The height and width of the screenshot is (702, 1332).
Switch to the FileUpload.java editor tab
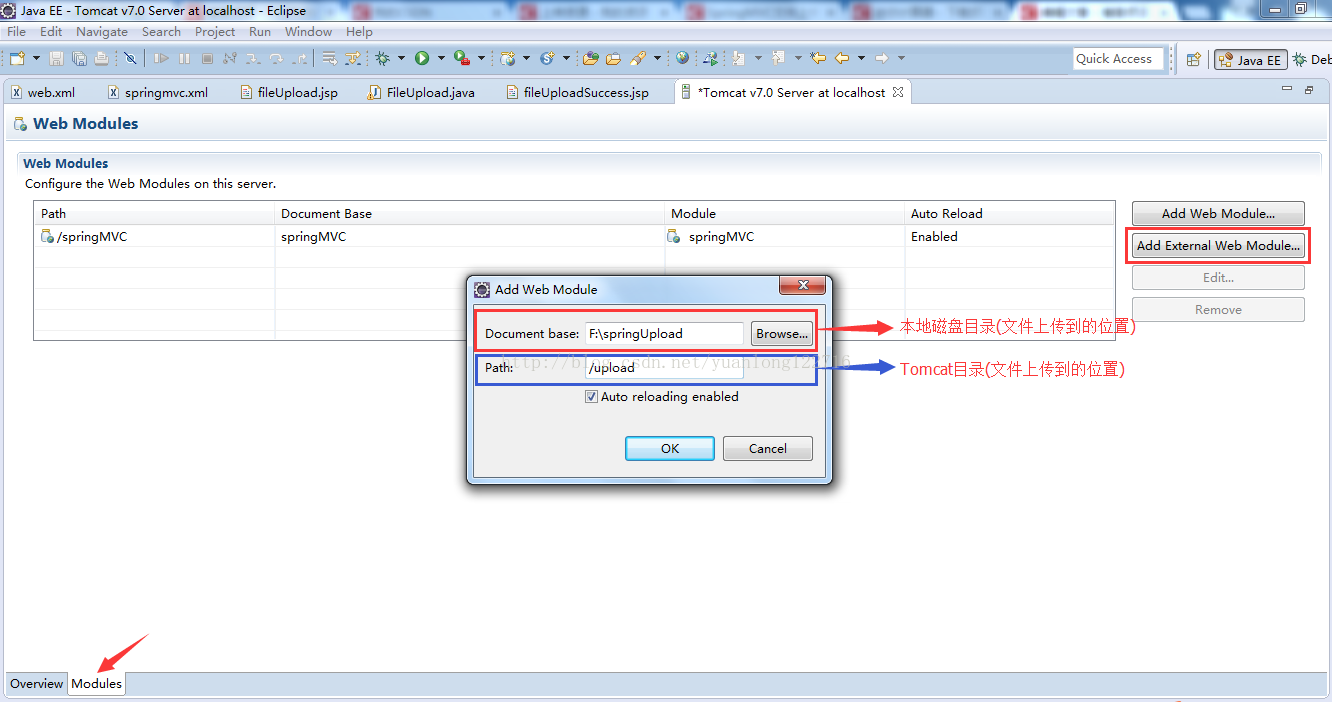(x=430, y=92)
